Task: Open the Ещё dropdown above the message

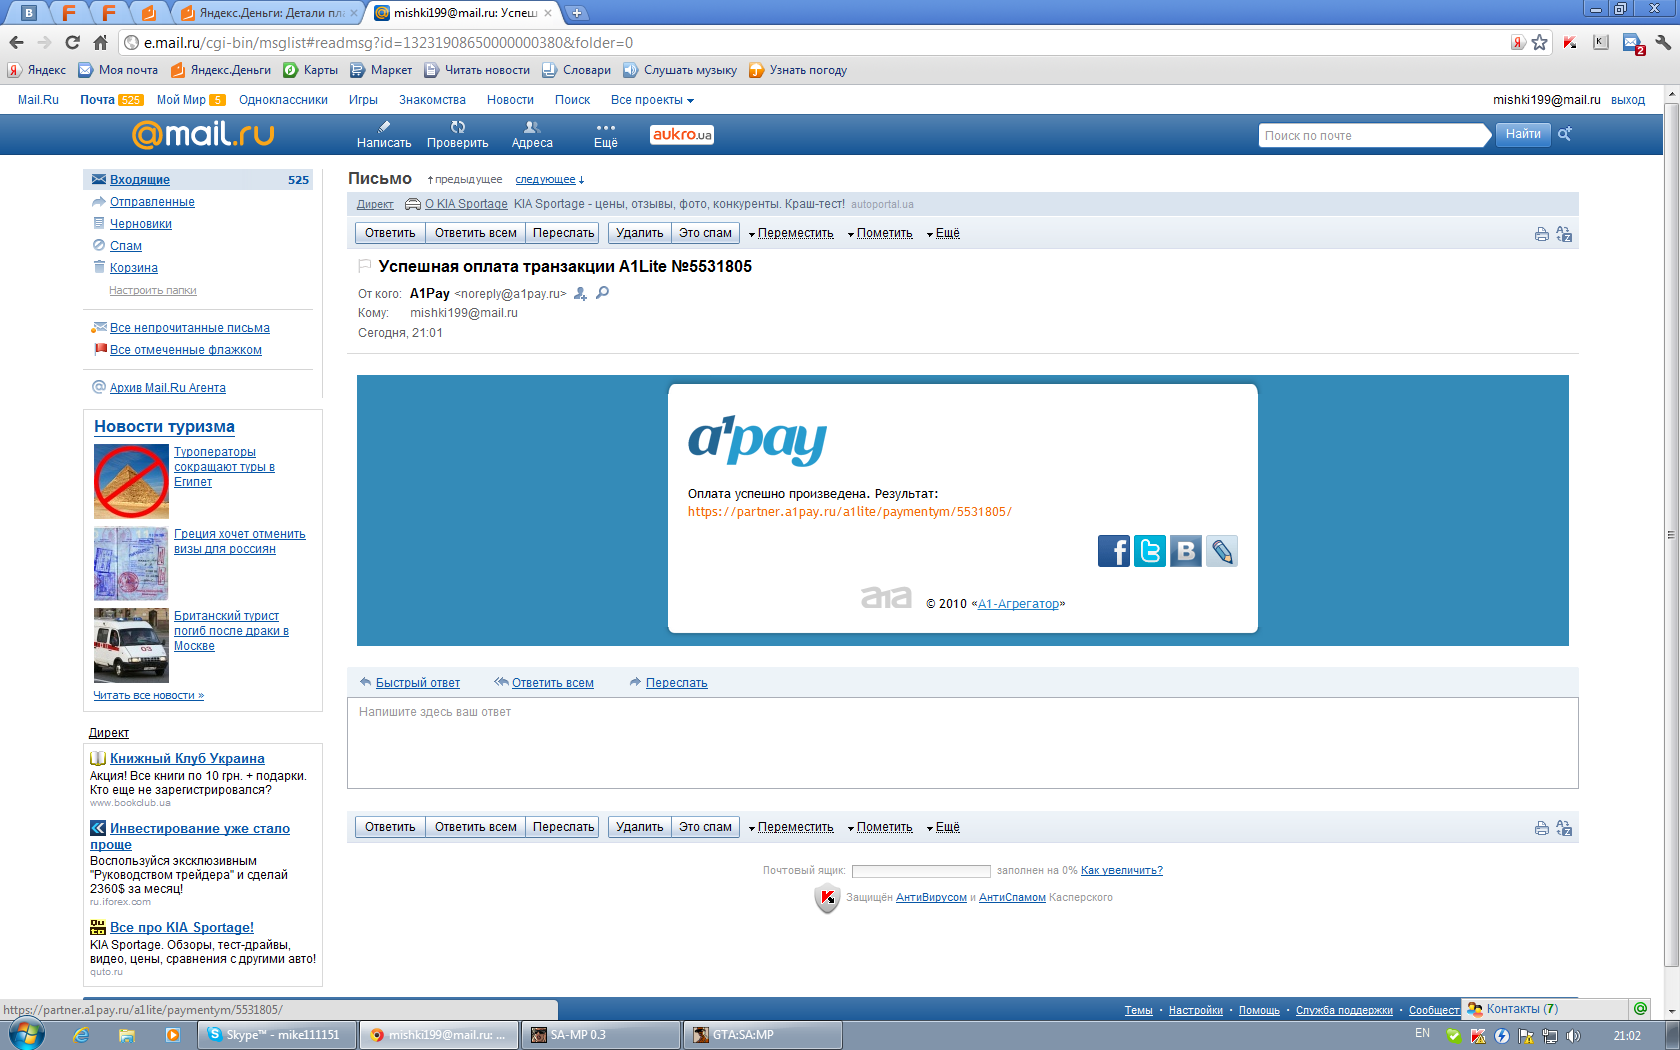Action: pos(943,233)
